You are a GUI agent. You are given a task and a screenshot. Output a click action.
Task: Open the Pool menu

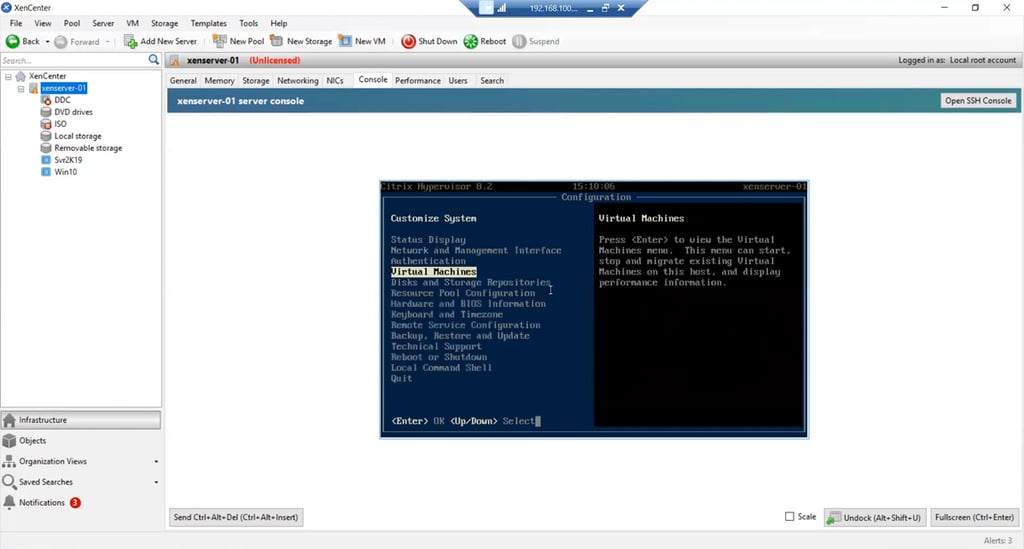(72, 23)
